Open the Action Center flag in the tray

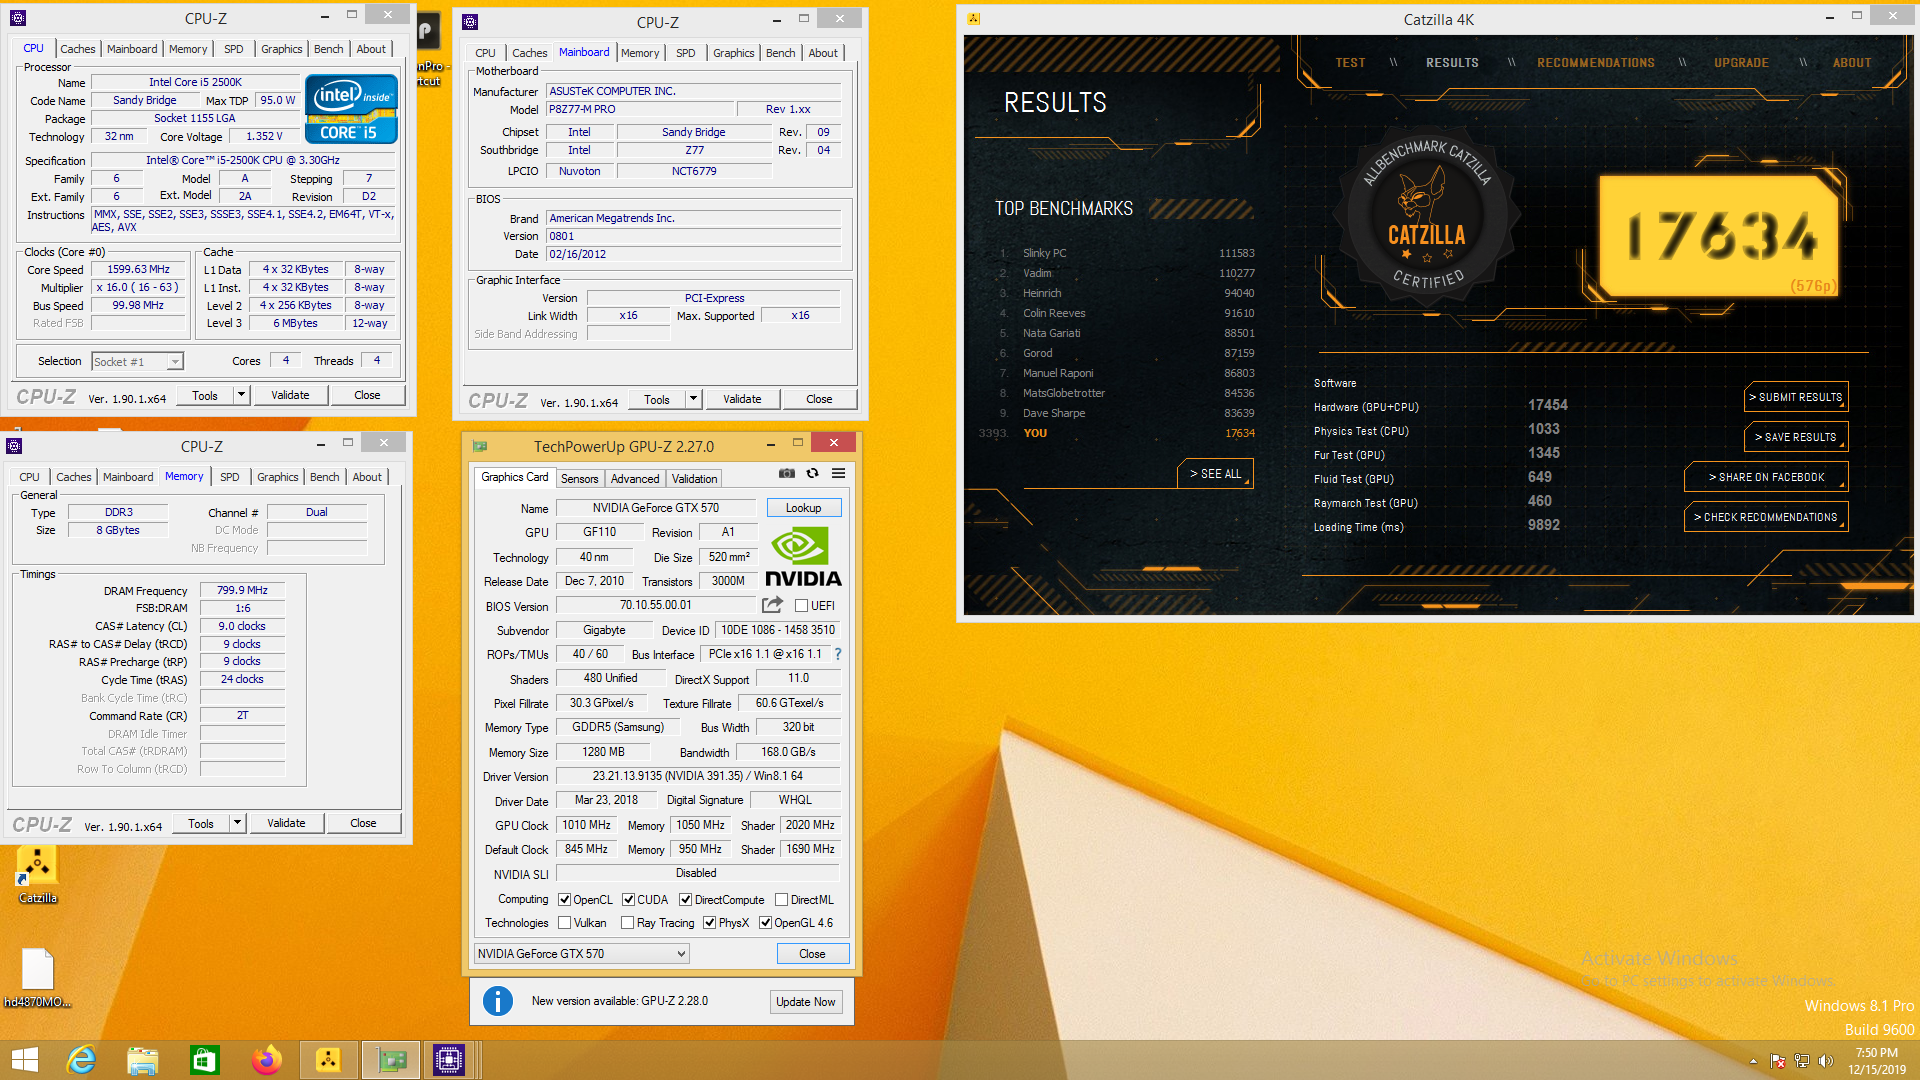click(1777, 1061)
